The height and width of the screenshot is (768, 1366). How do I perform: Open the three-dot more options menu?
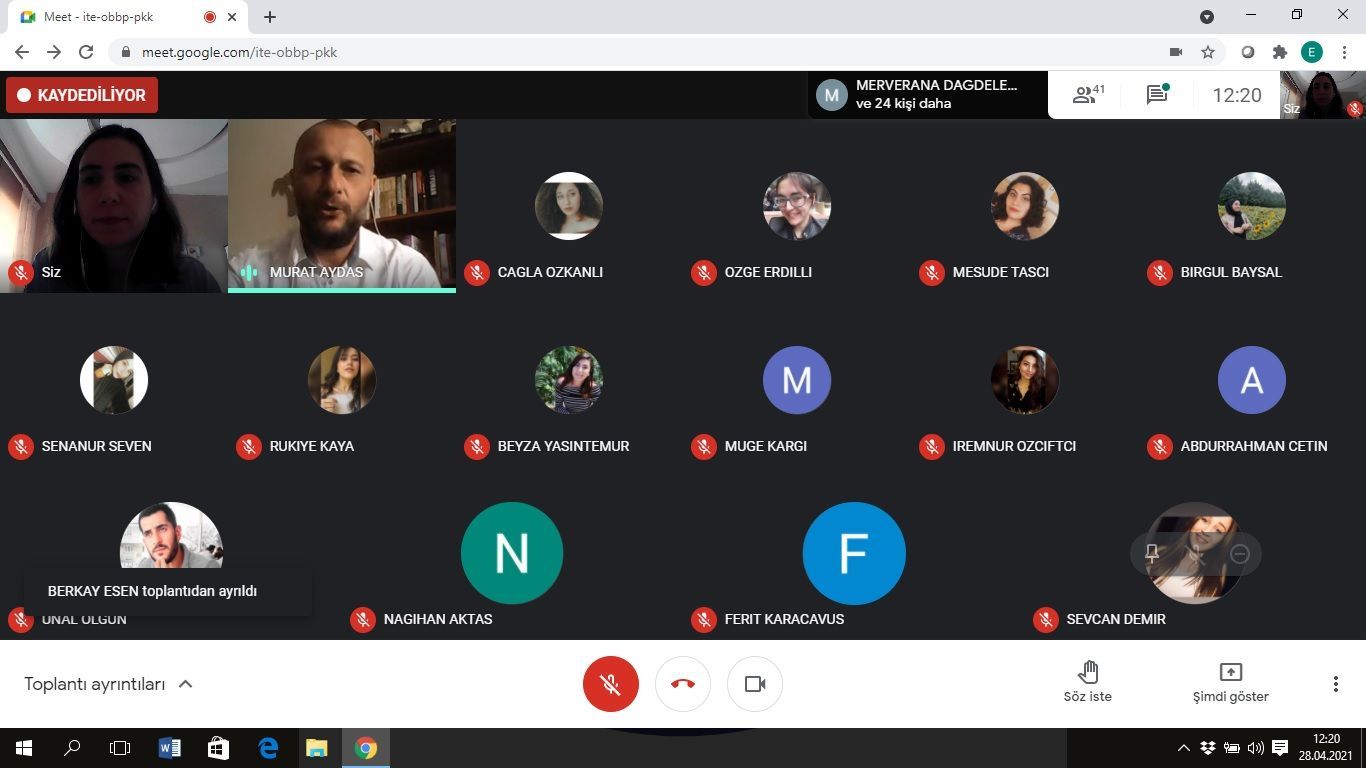[1335, 684]
